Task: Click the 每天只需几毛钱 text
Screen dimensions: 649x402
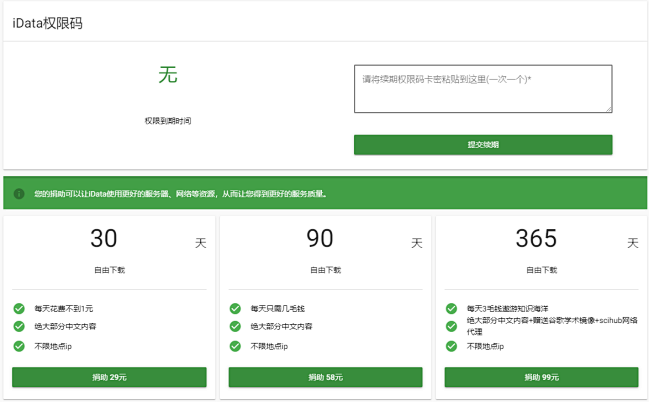Action: coord(277,308)
